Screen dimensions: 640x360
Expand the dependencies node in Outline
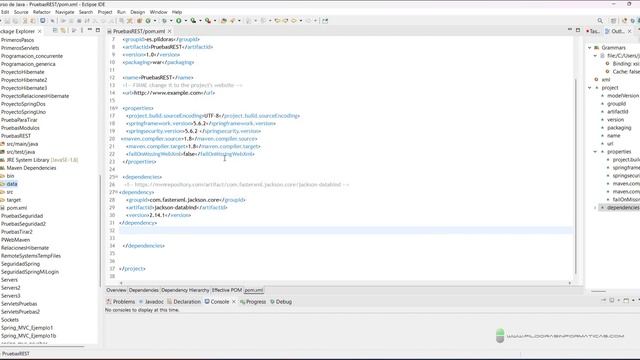[x=595, y=208]
